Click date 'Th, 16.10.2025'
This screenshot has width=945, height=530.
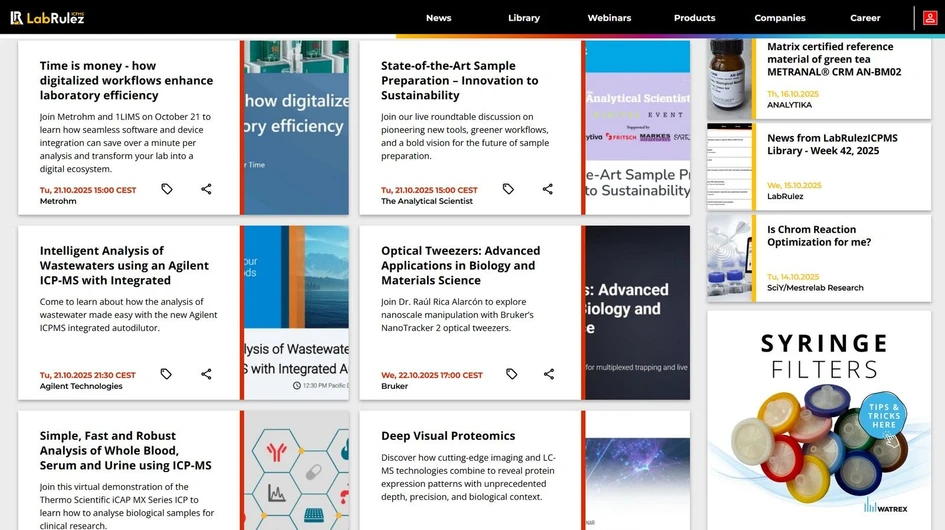tap(793, 94)
